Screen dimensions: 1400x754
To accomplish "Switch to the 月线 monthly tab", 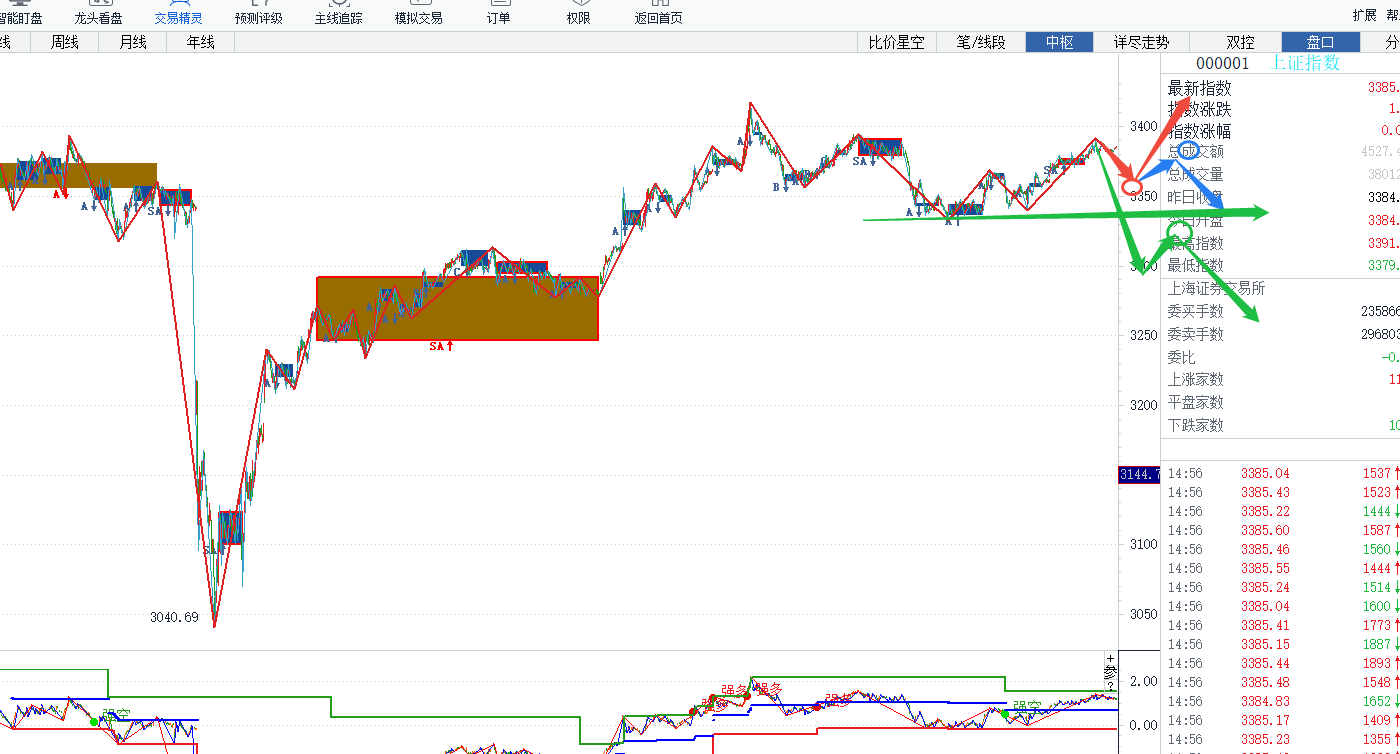I will pyautogui.click(x=132, y=42).
